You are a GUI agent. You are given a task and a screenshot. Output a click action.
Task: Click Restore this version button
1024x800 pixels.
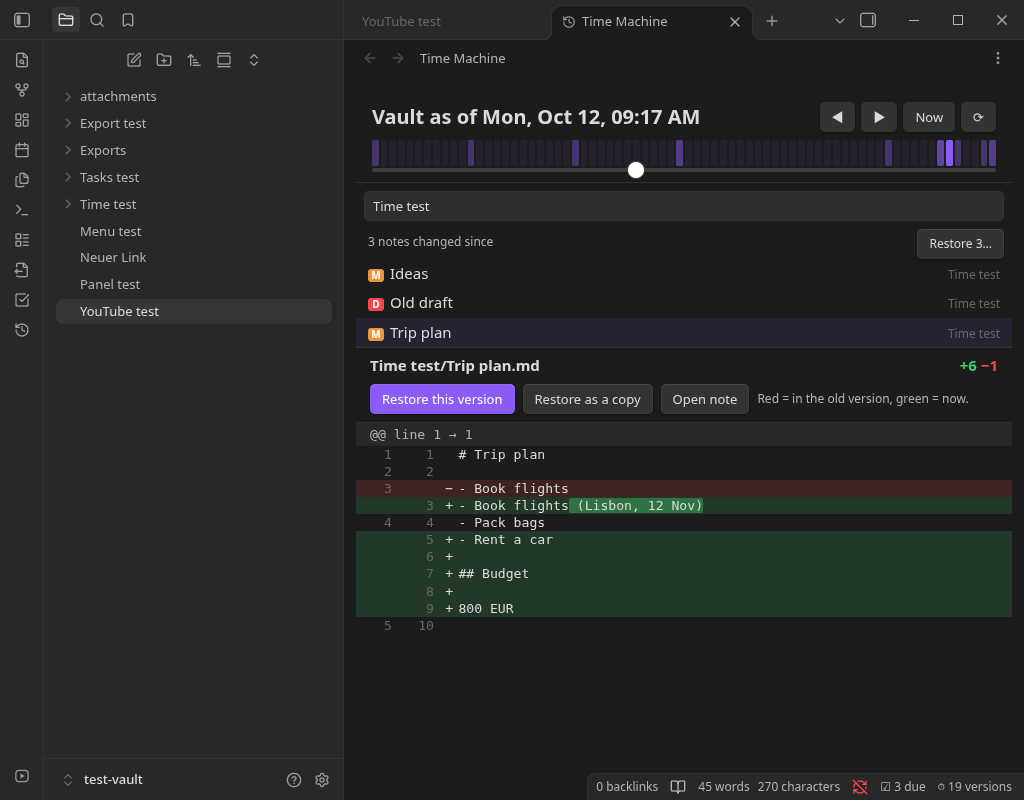pos(442,399)
